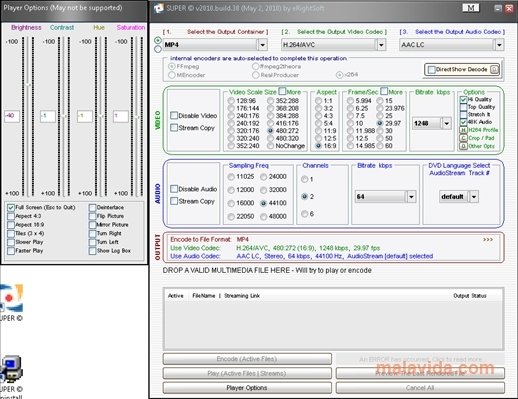Click the >>> arrows in Output panel
Viewport: 518px width, 399px height.
click(x=488, y=240)
